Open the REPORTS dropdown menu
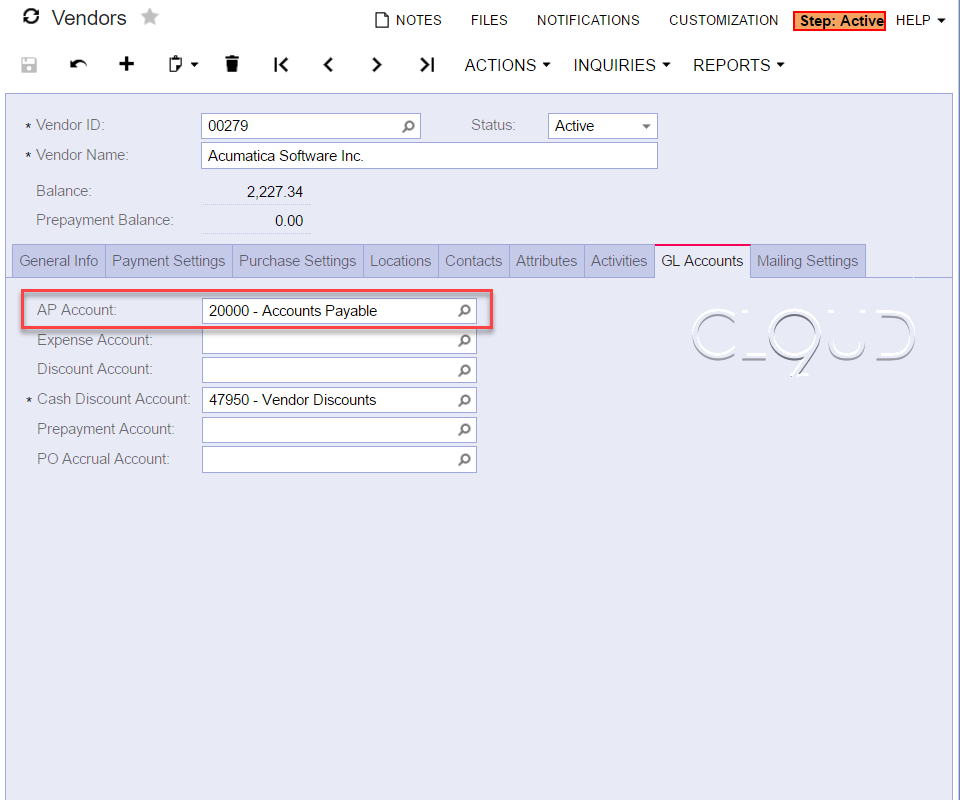Image resolution: width=960 pixels, height=800 pixels. click(738, 65)
